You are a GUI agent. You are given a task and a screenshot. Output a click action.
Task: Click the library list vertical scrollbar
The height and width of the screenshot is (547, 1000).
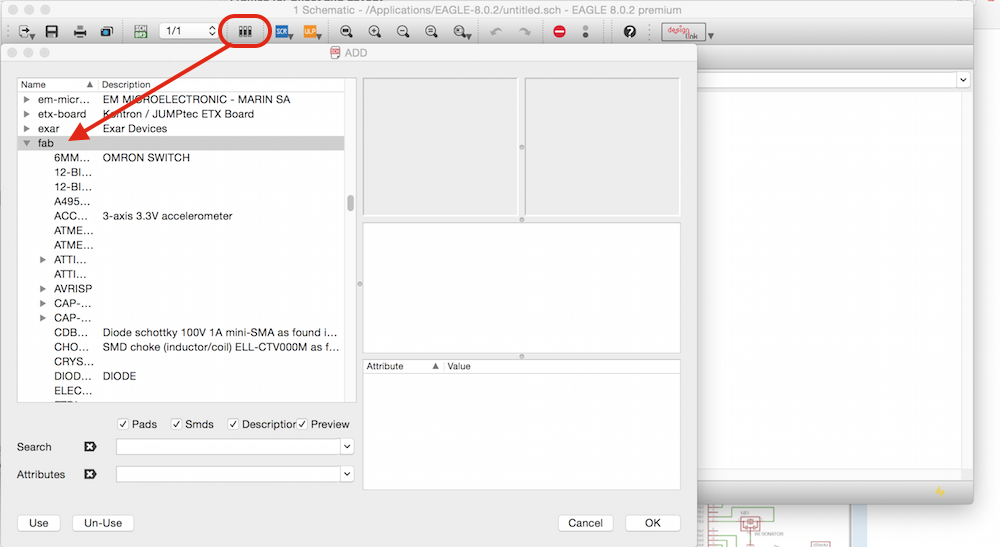(x=350, y=203)
